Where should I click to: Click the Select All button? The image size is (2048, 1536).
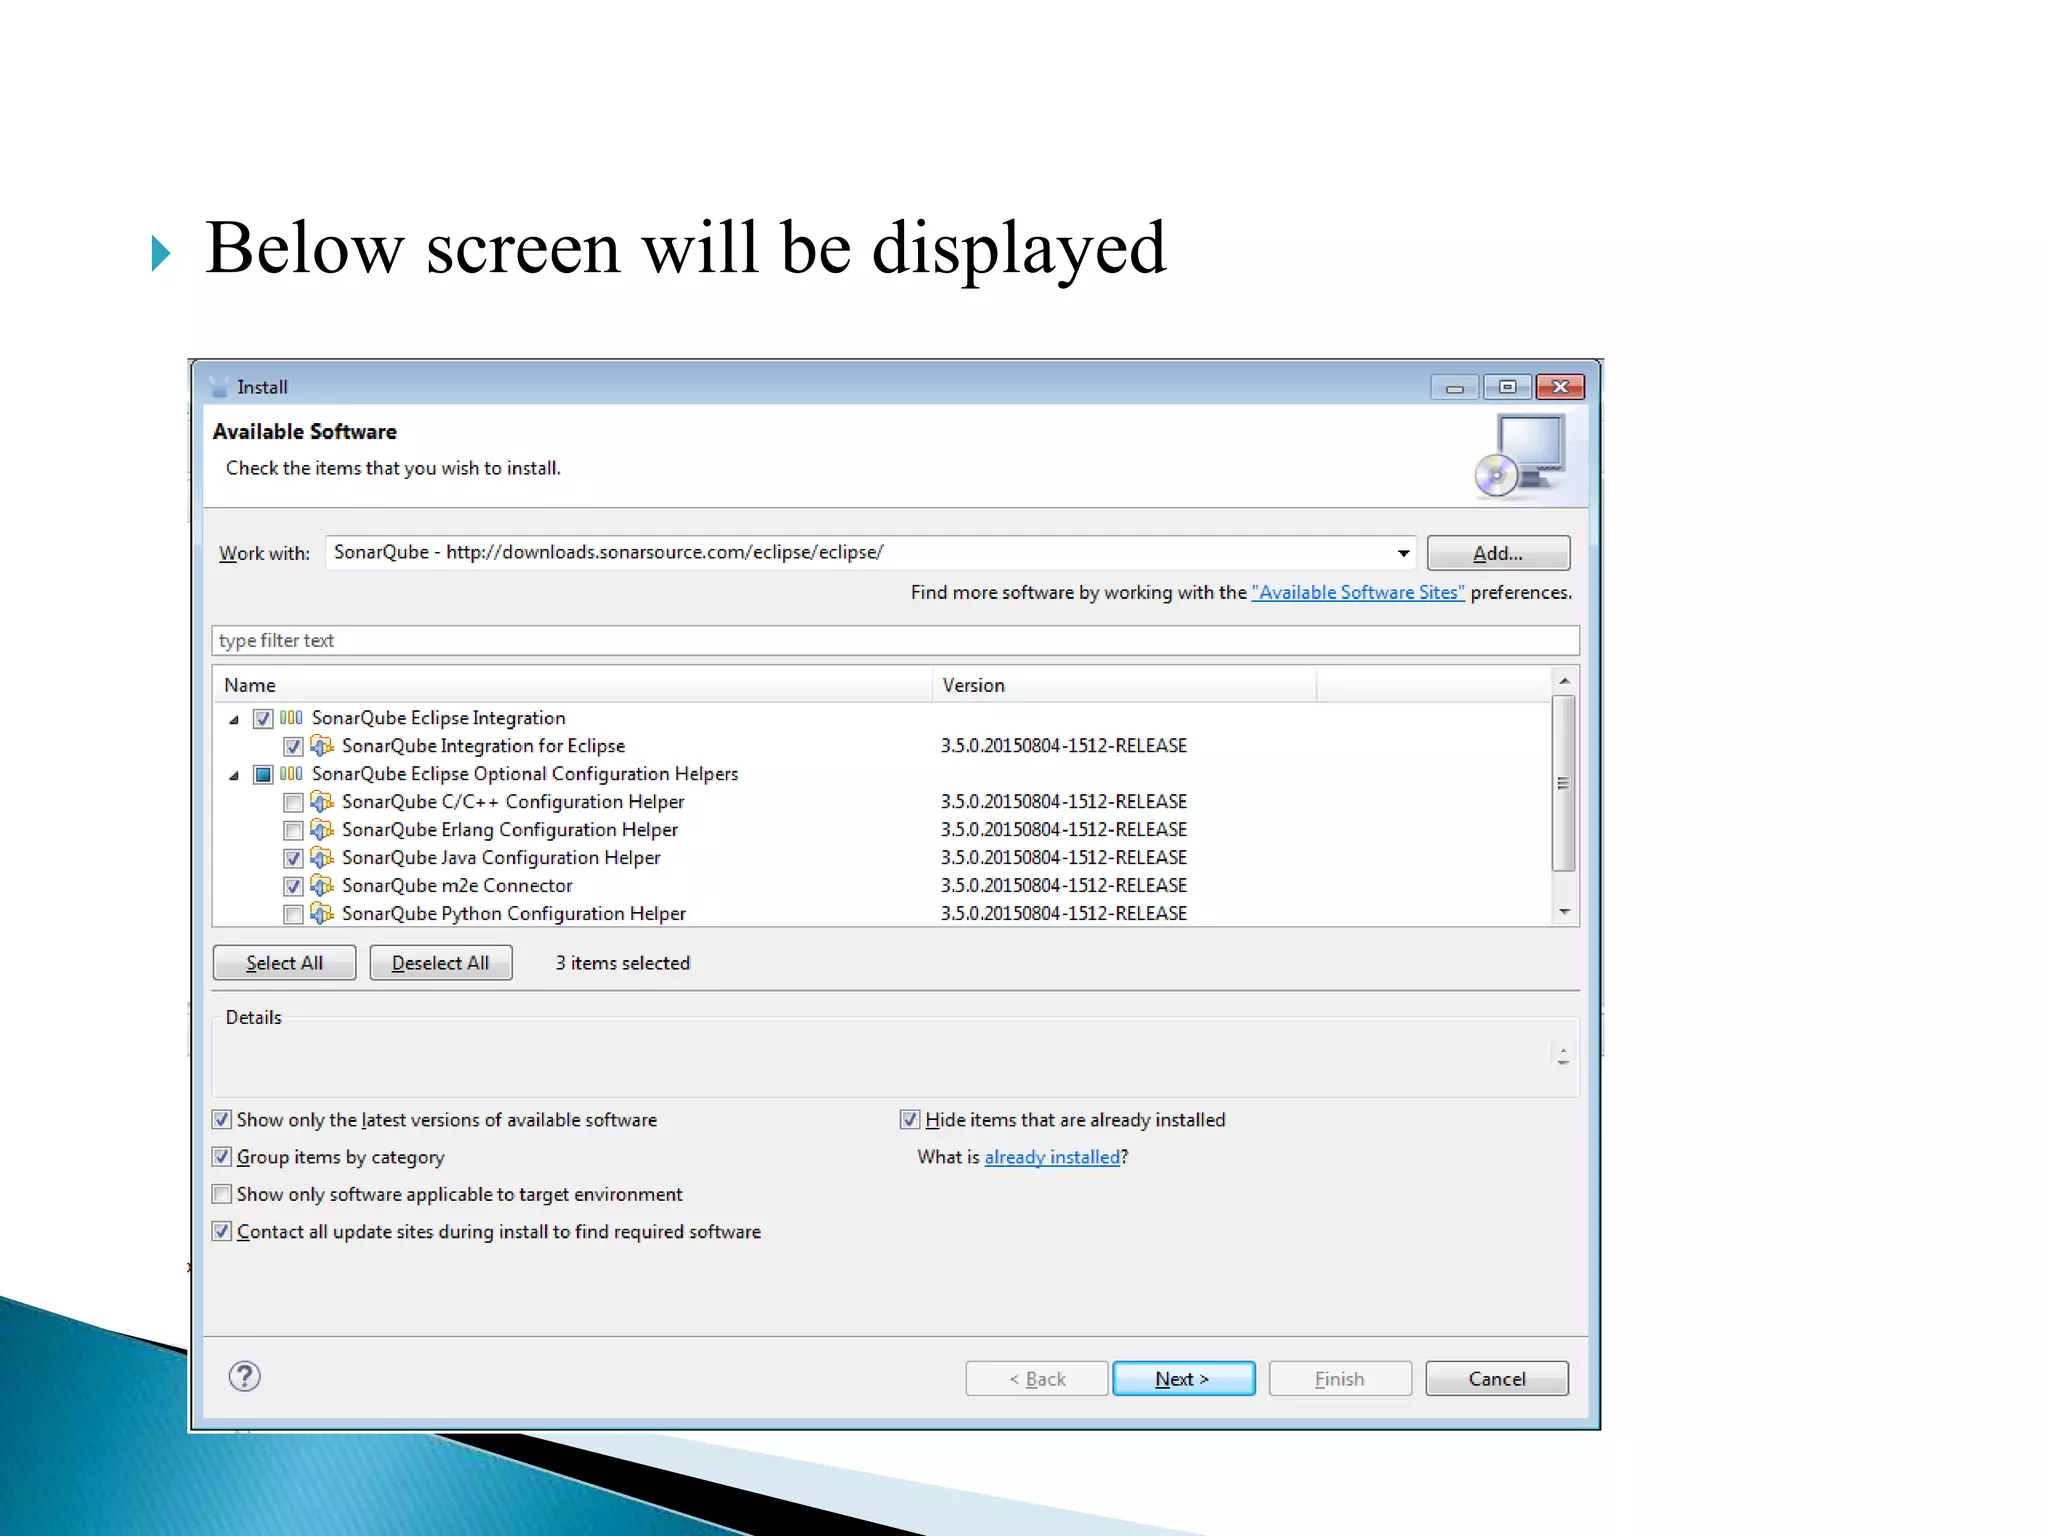click(284, 963)
